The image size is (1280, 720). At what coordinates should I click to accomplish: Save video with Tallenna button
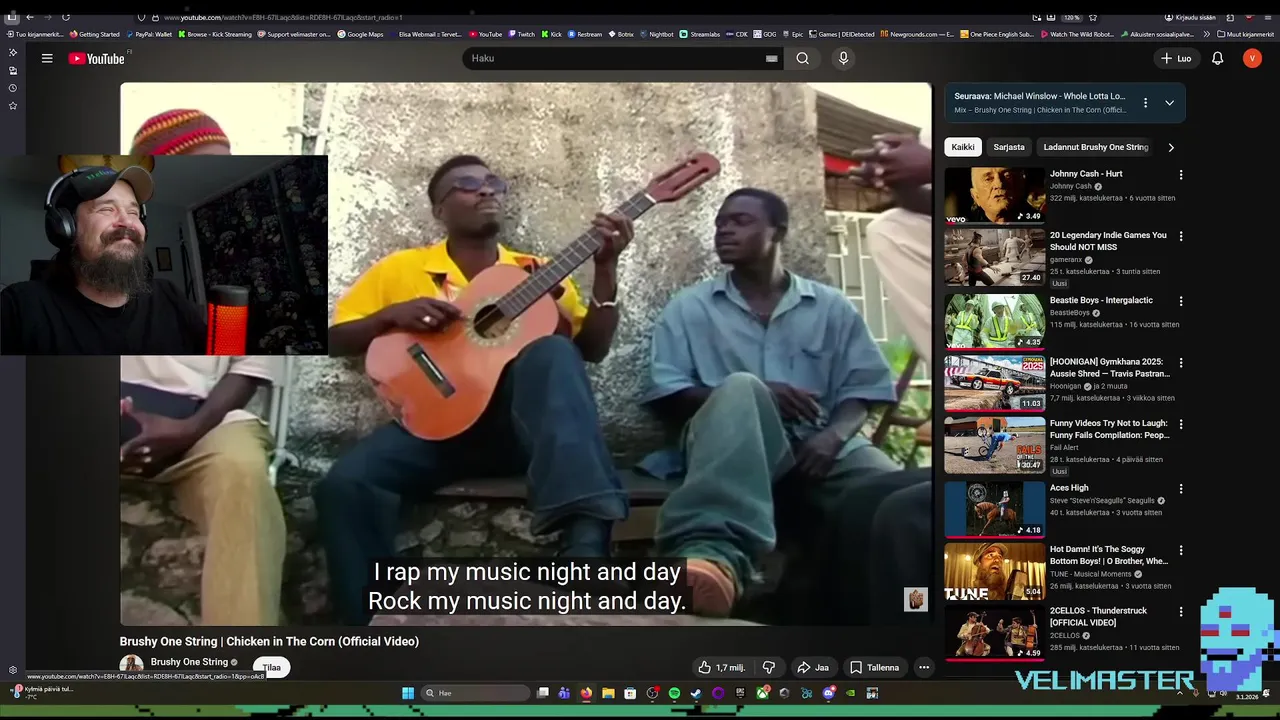coord(874,667)
